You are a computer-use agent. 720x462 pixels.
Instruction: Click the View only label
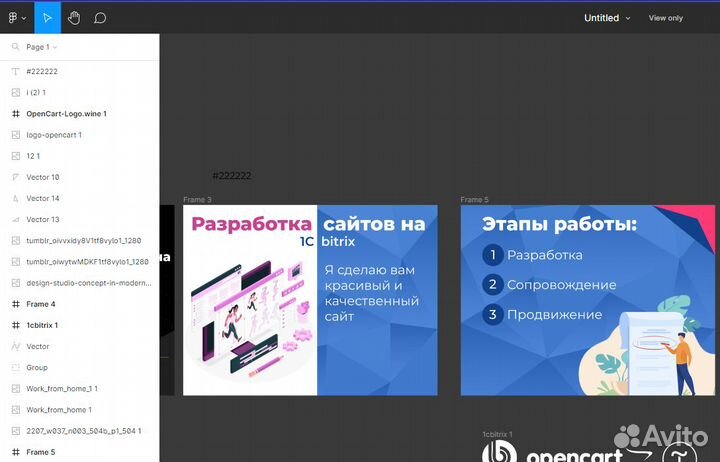(x=665, y=18)
